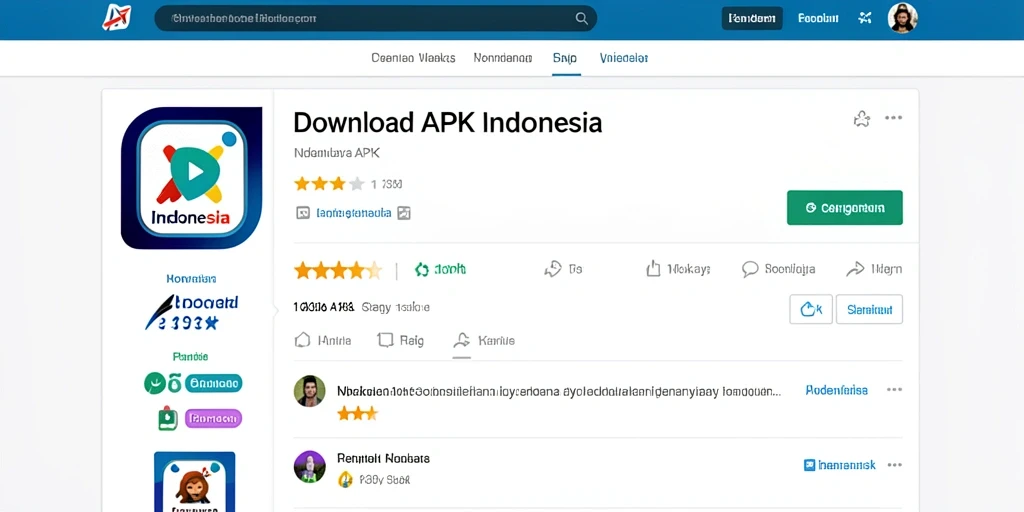Click the red site logo in header
This screenshot has height=512, width=1024.
(x=116, y=18)
